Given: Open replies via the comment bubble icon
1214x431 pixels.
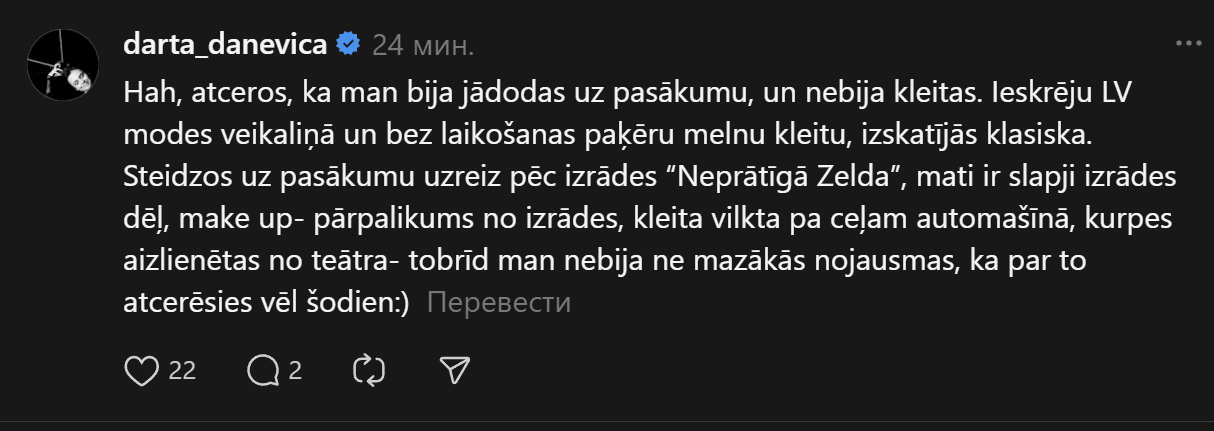Looking at the screenshot, I should pos(263,371).
